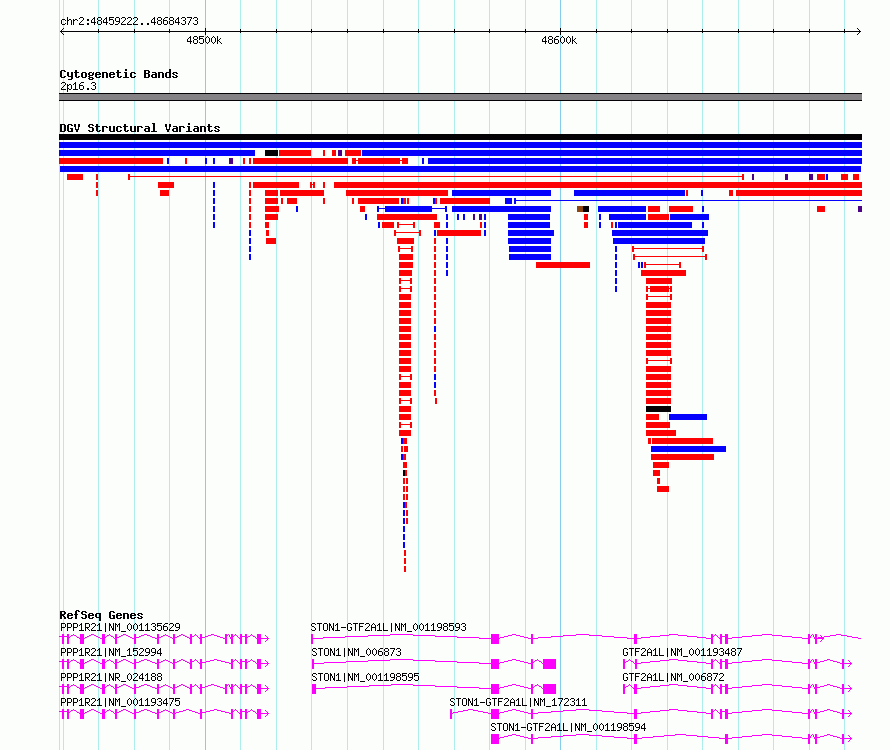The height and width of the screenshot is (750, 890).
Task: Open STON1-GTF2A1L|NM_001198593 gene label
Action: point(388,627)
